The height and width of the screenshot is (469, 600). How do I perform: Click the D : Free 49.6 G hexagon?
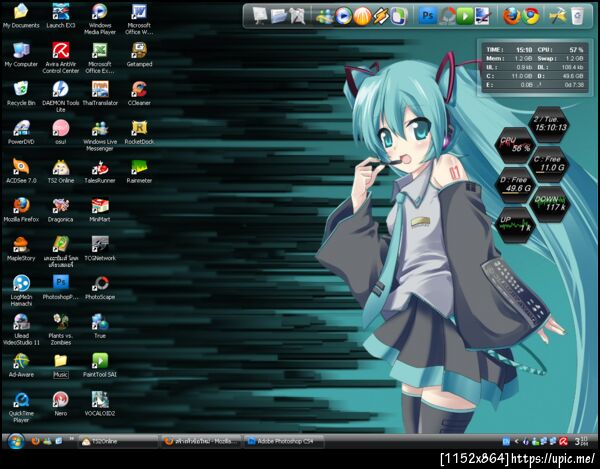pos(515,185)
